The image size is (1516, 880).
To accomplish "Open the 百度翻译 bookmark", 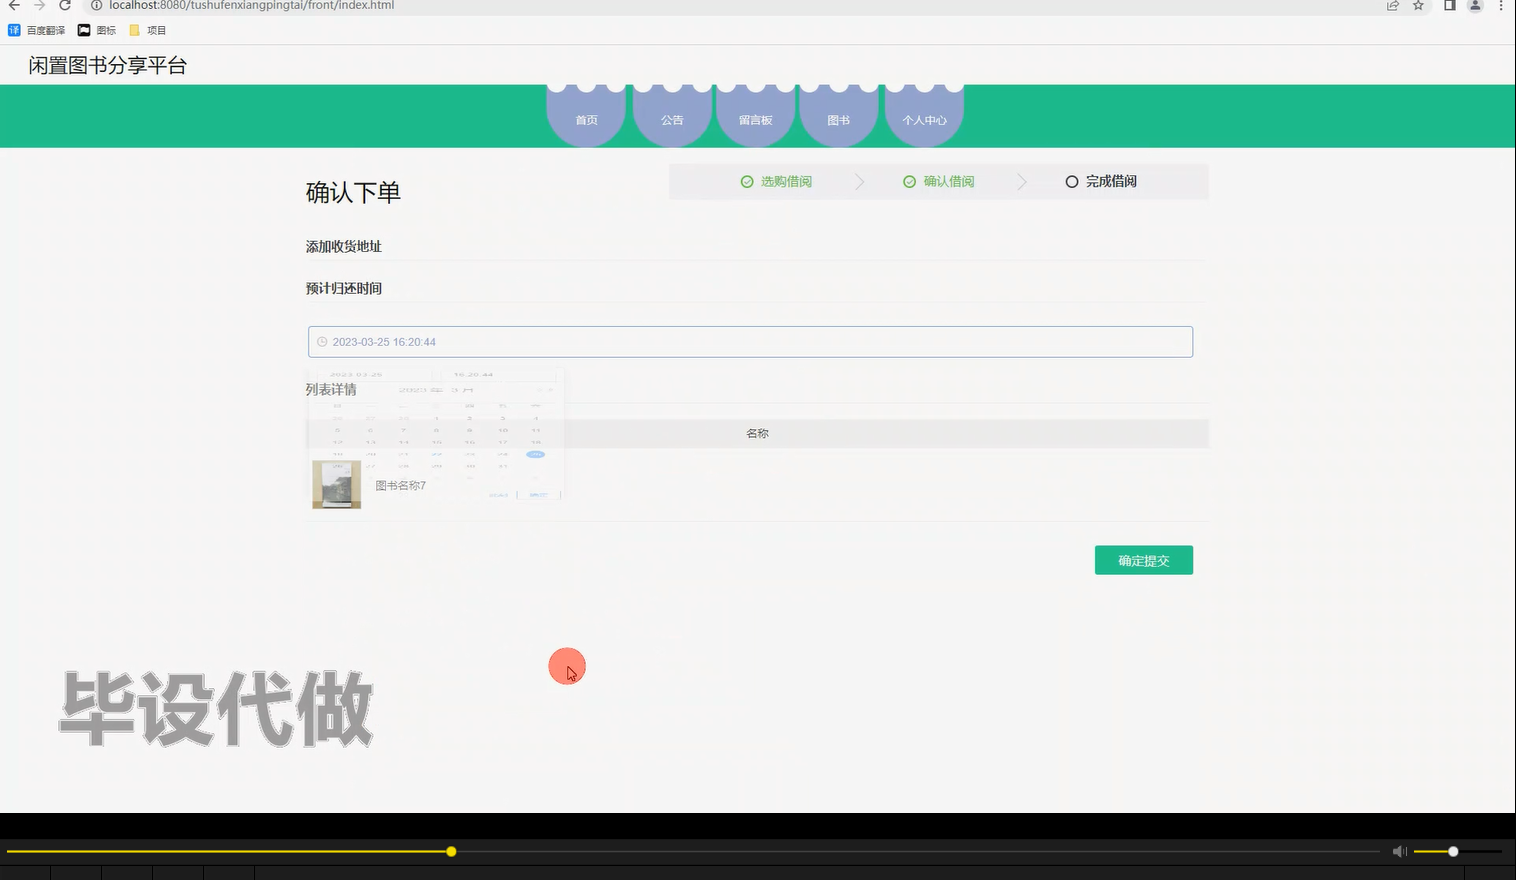I will [37, 29].
